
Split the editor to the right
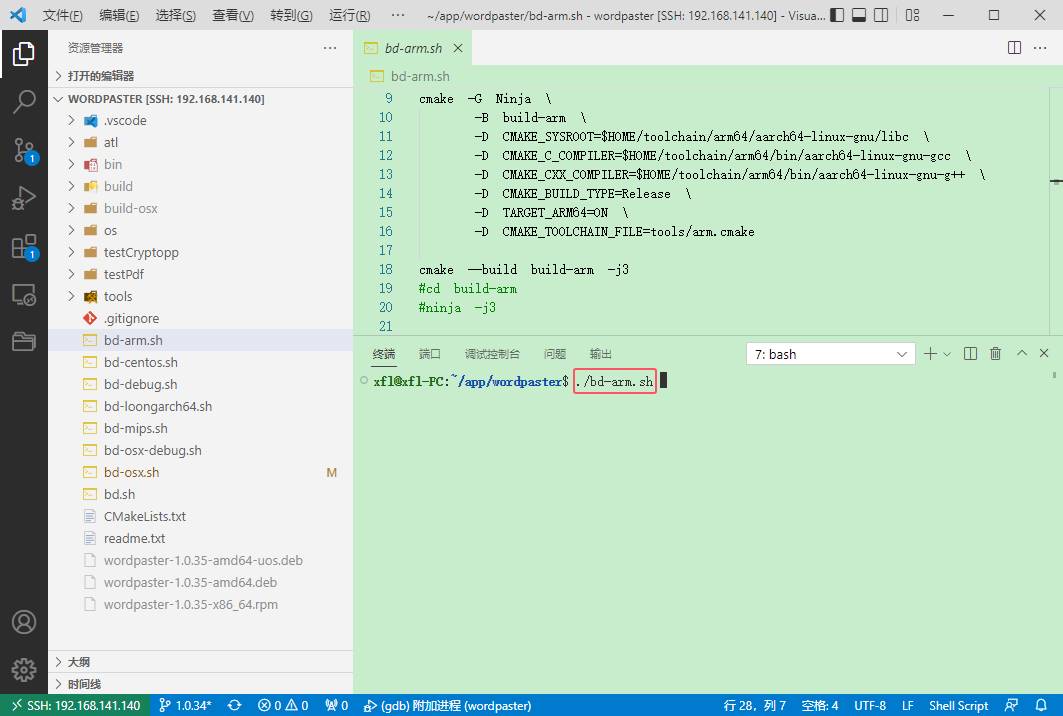point(1014,48)
